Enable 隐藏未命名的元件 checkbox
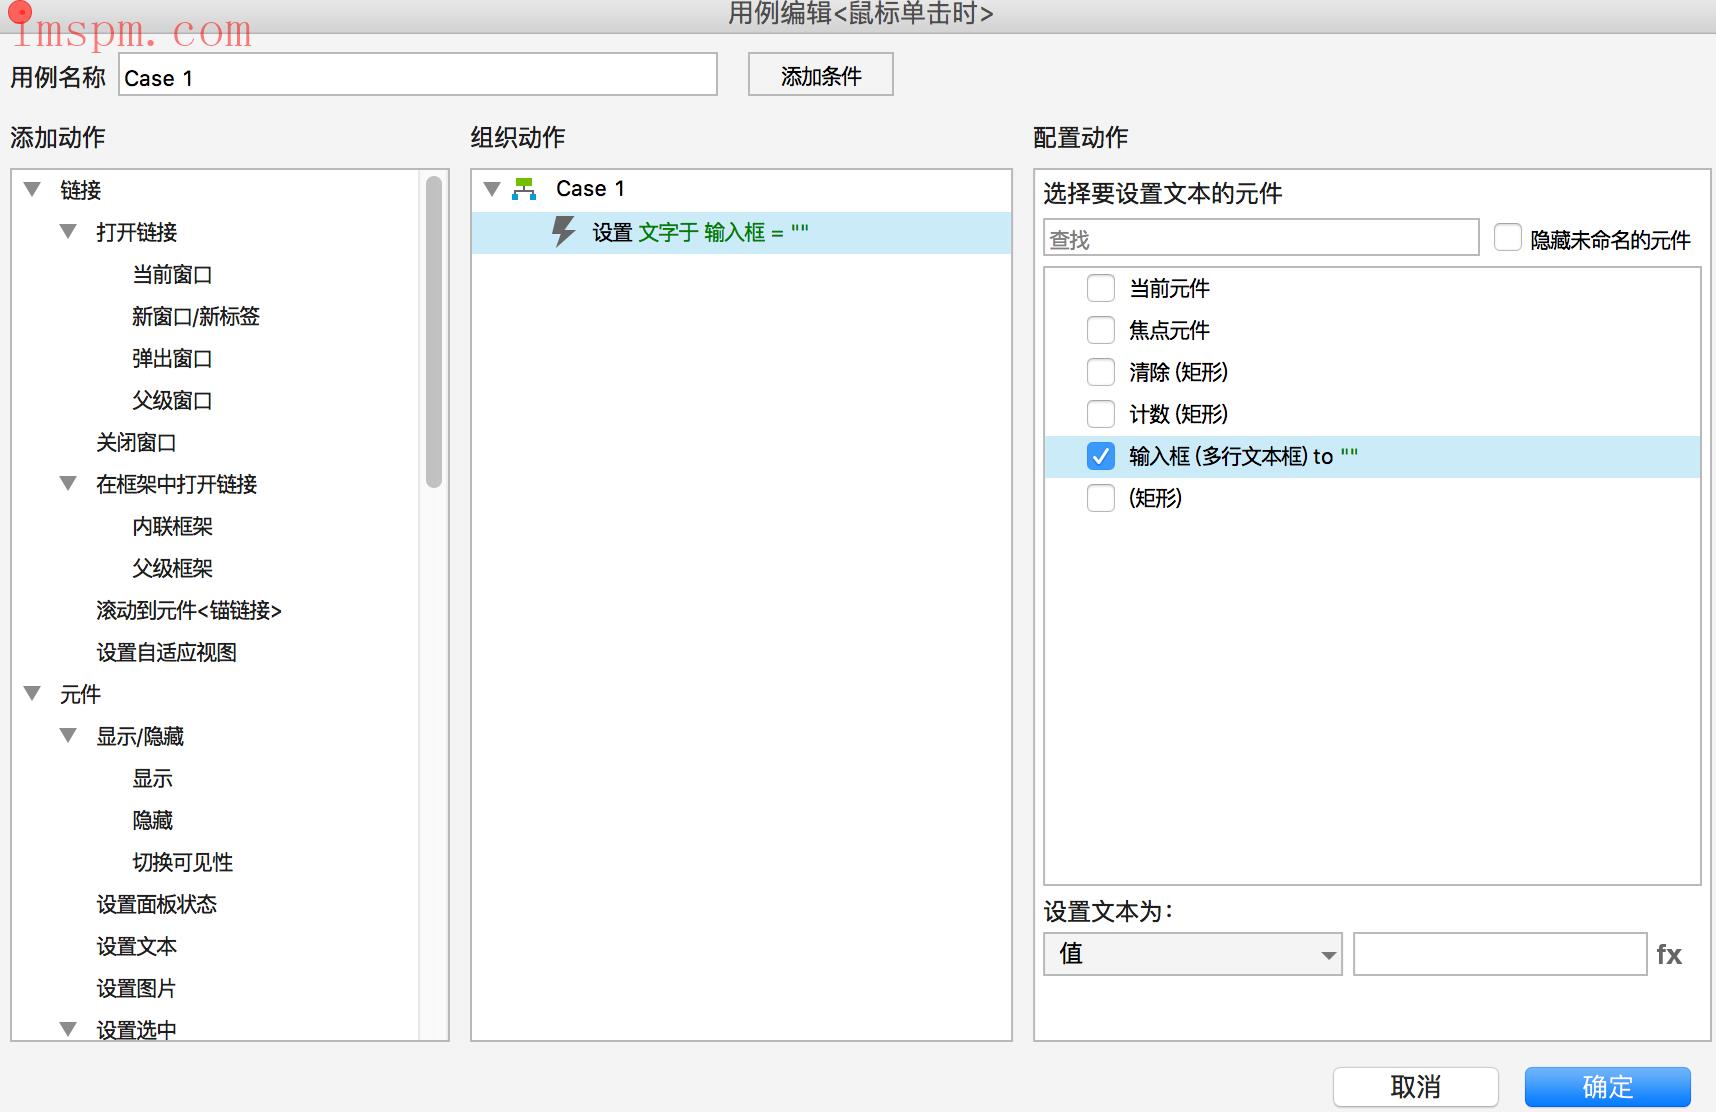The image size is (1716, 1112). click(x=1508, y=238)
